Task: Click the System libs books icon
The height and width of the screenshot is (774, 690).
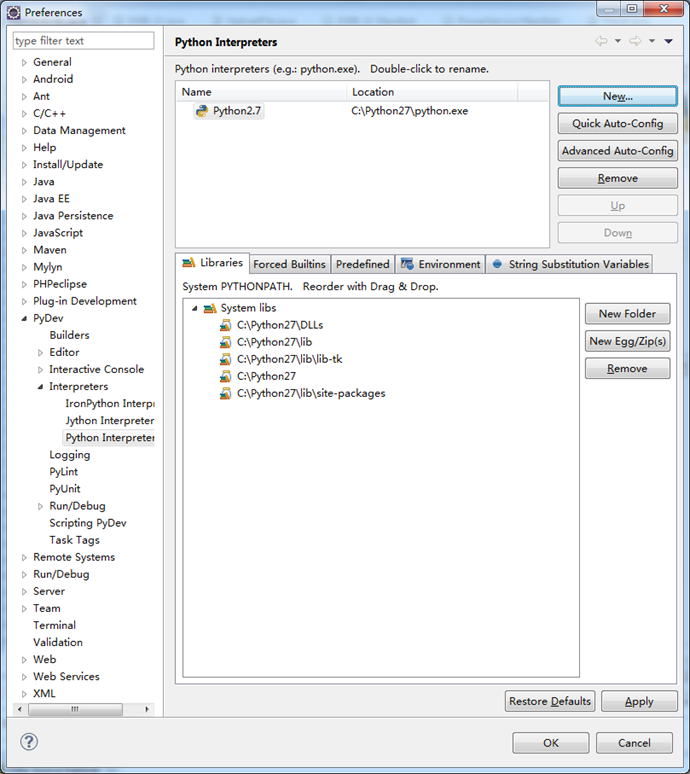Action: tap(210, 309)
